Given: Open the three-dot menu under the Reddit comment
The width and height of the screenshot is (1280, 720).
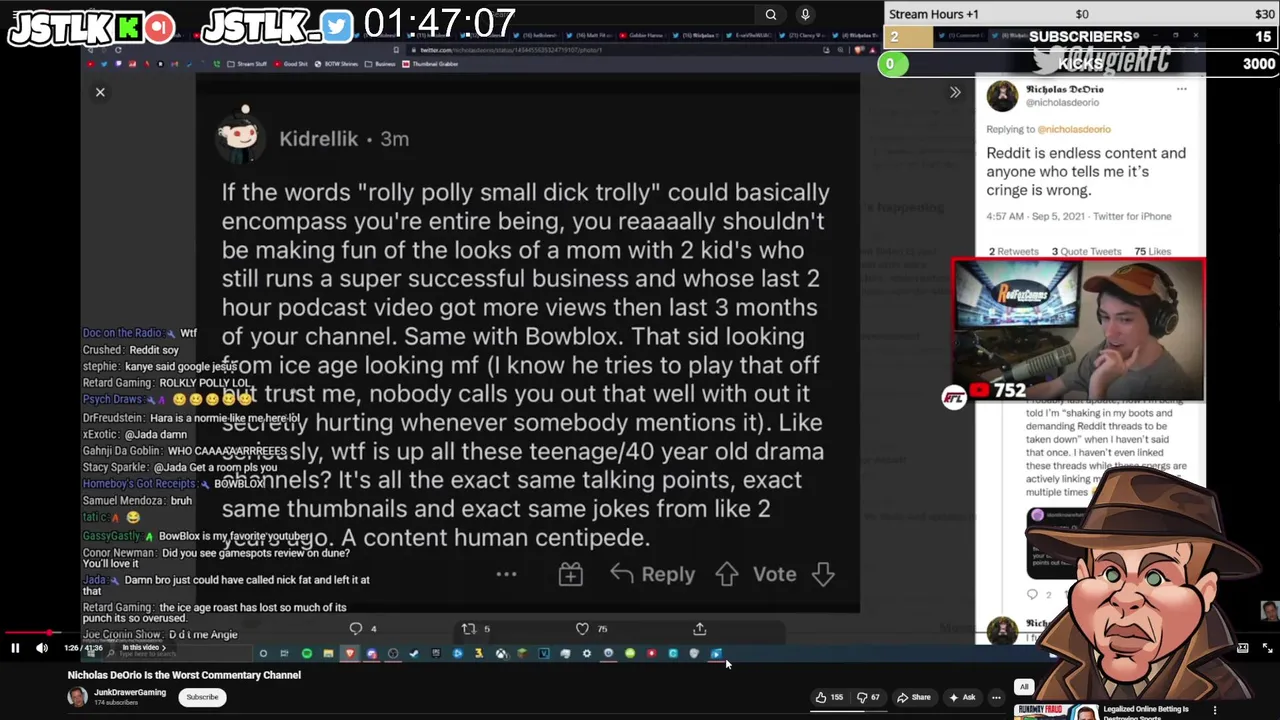Looking at the screenshot, I should pos(506,574).
